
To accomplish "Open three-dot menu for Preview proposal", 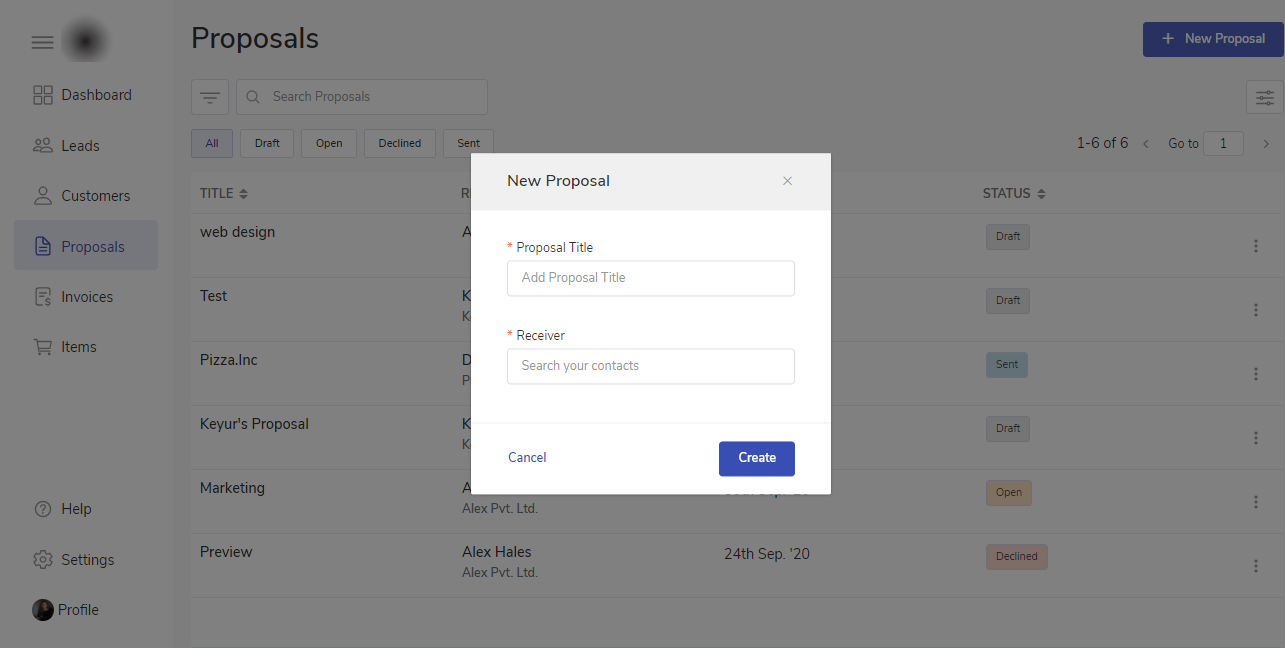I will 1256,566.
